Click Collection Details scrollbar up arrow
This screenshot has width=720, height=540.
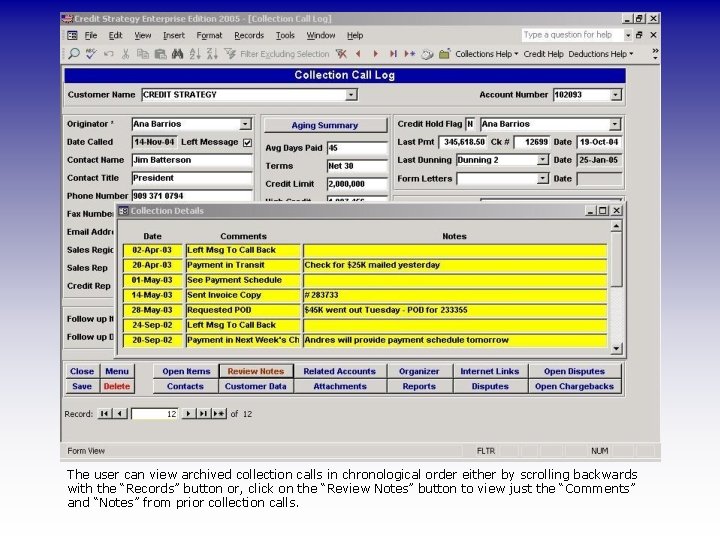616,226
